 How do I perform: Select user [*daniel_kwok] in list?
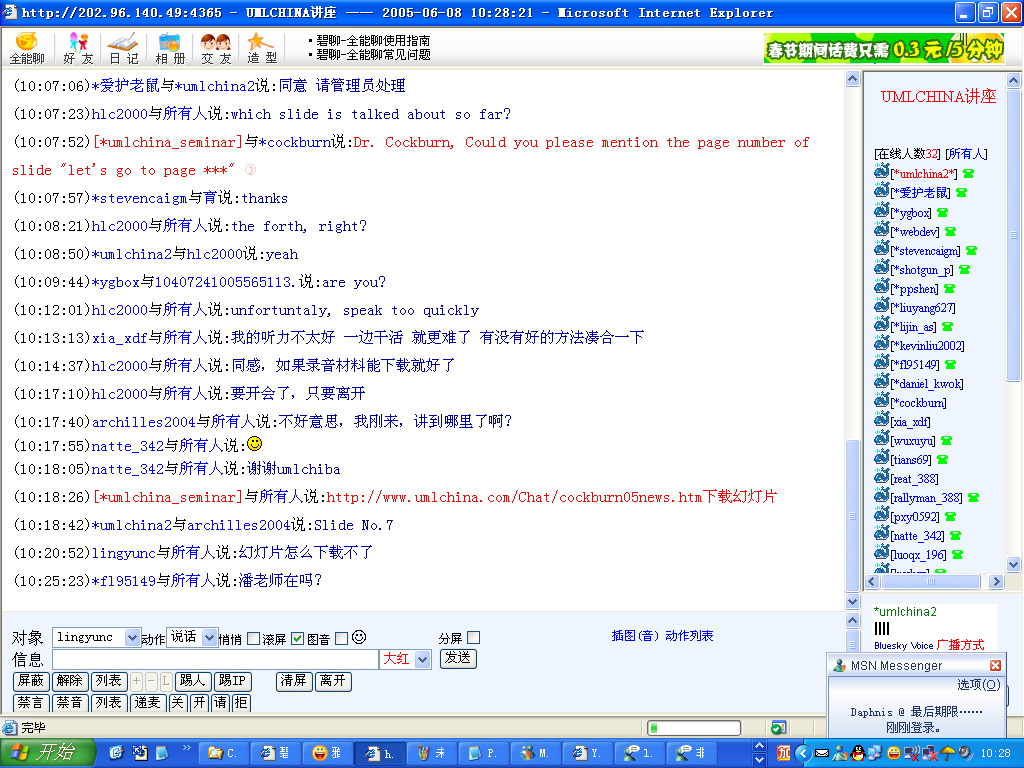927,384
